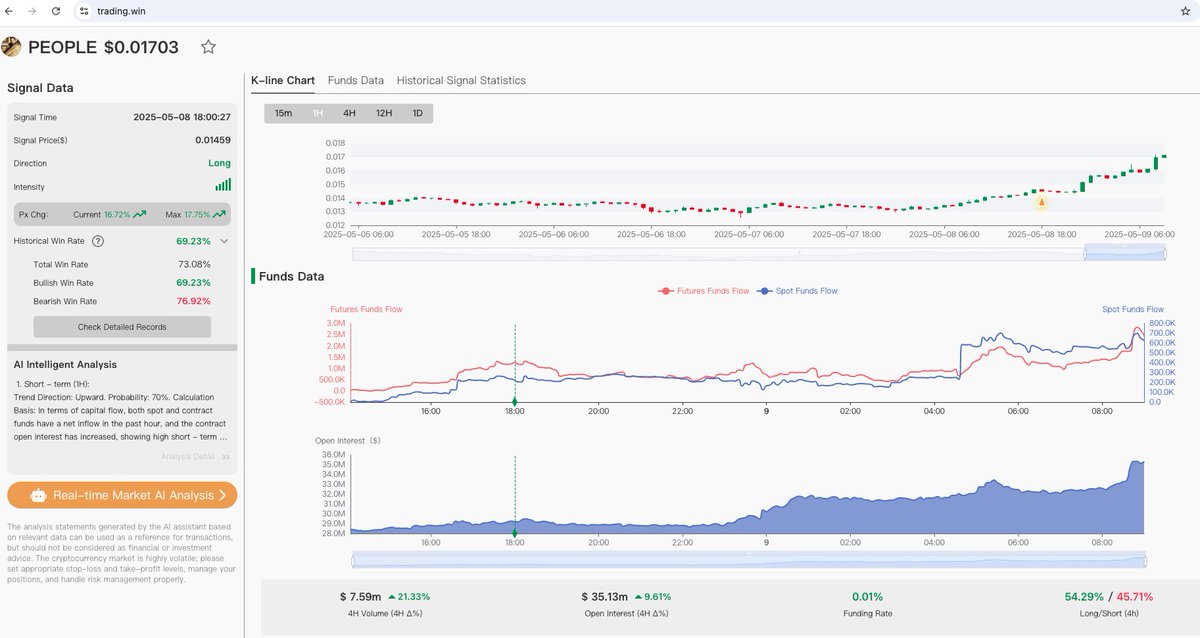Go back with browser back arrow

[x=9, y=10]
